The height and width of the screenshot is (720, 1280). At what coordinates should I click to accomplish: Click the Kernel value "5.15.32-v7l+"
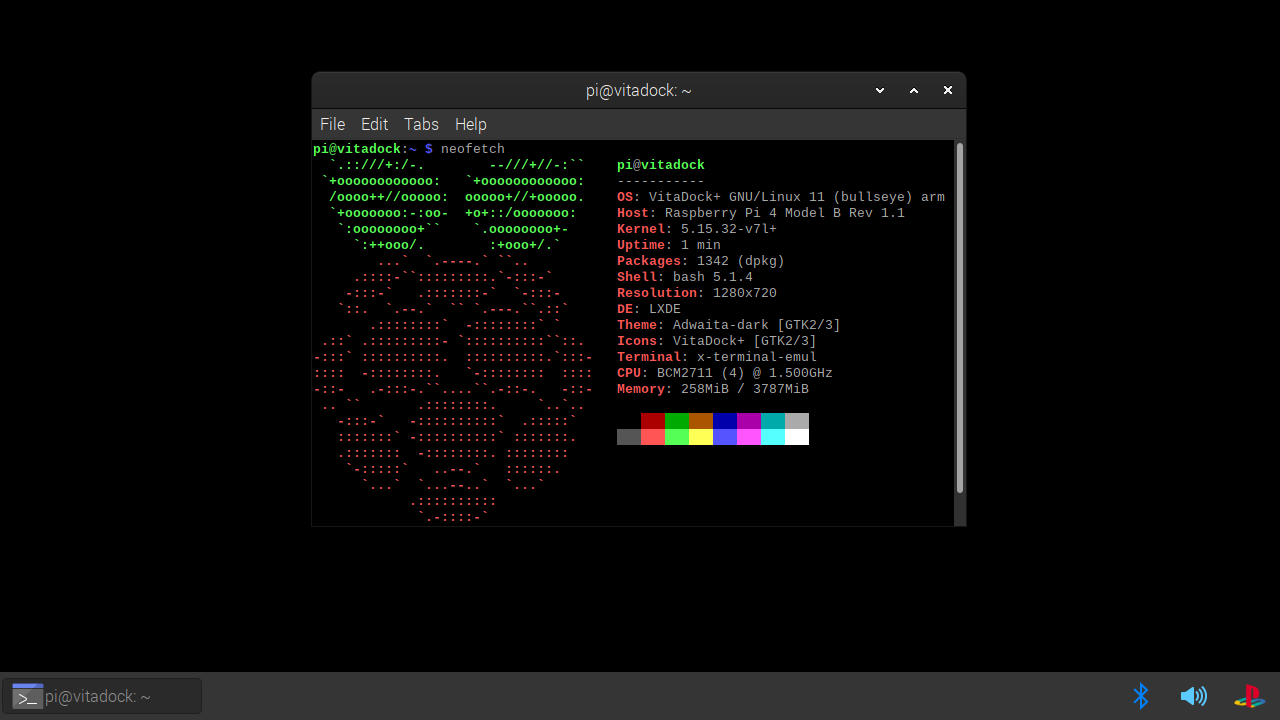[729, 229]
